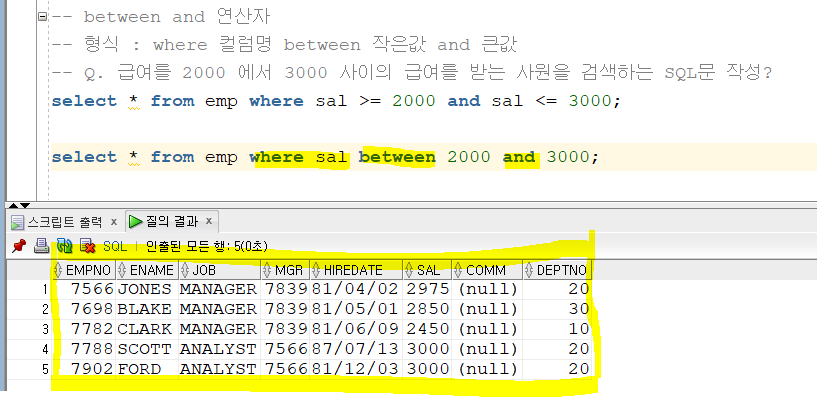The width and height of the screenshot is (817, 397).
Task: Click MANAGER job cell in BLAKE row
Action: (x=218, y=309)
